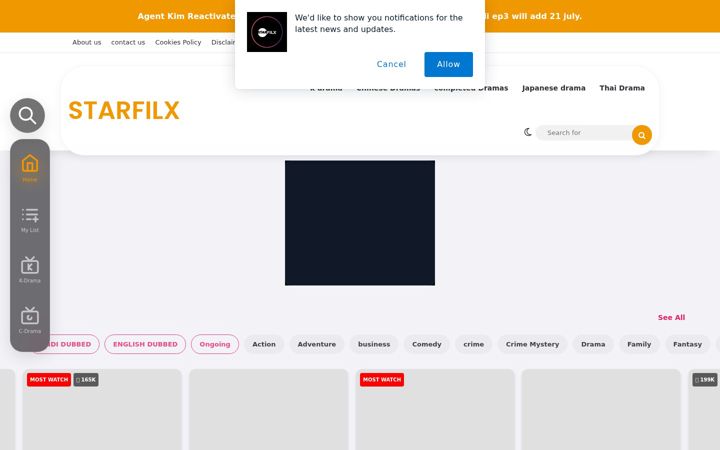This screenshot has width=720, height=450.
Task: Open the About us link
Action: pyautogui.click(x=86, y=42)
